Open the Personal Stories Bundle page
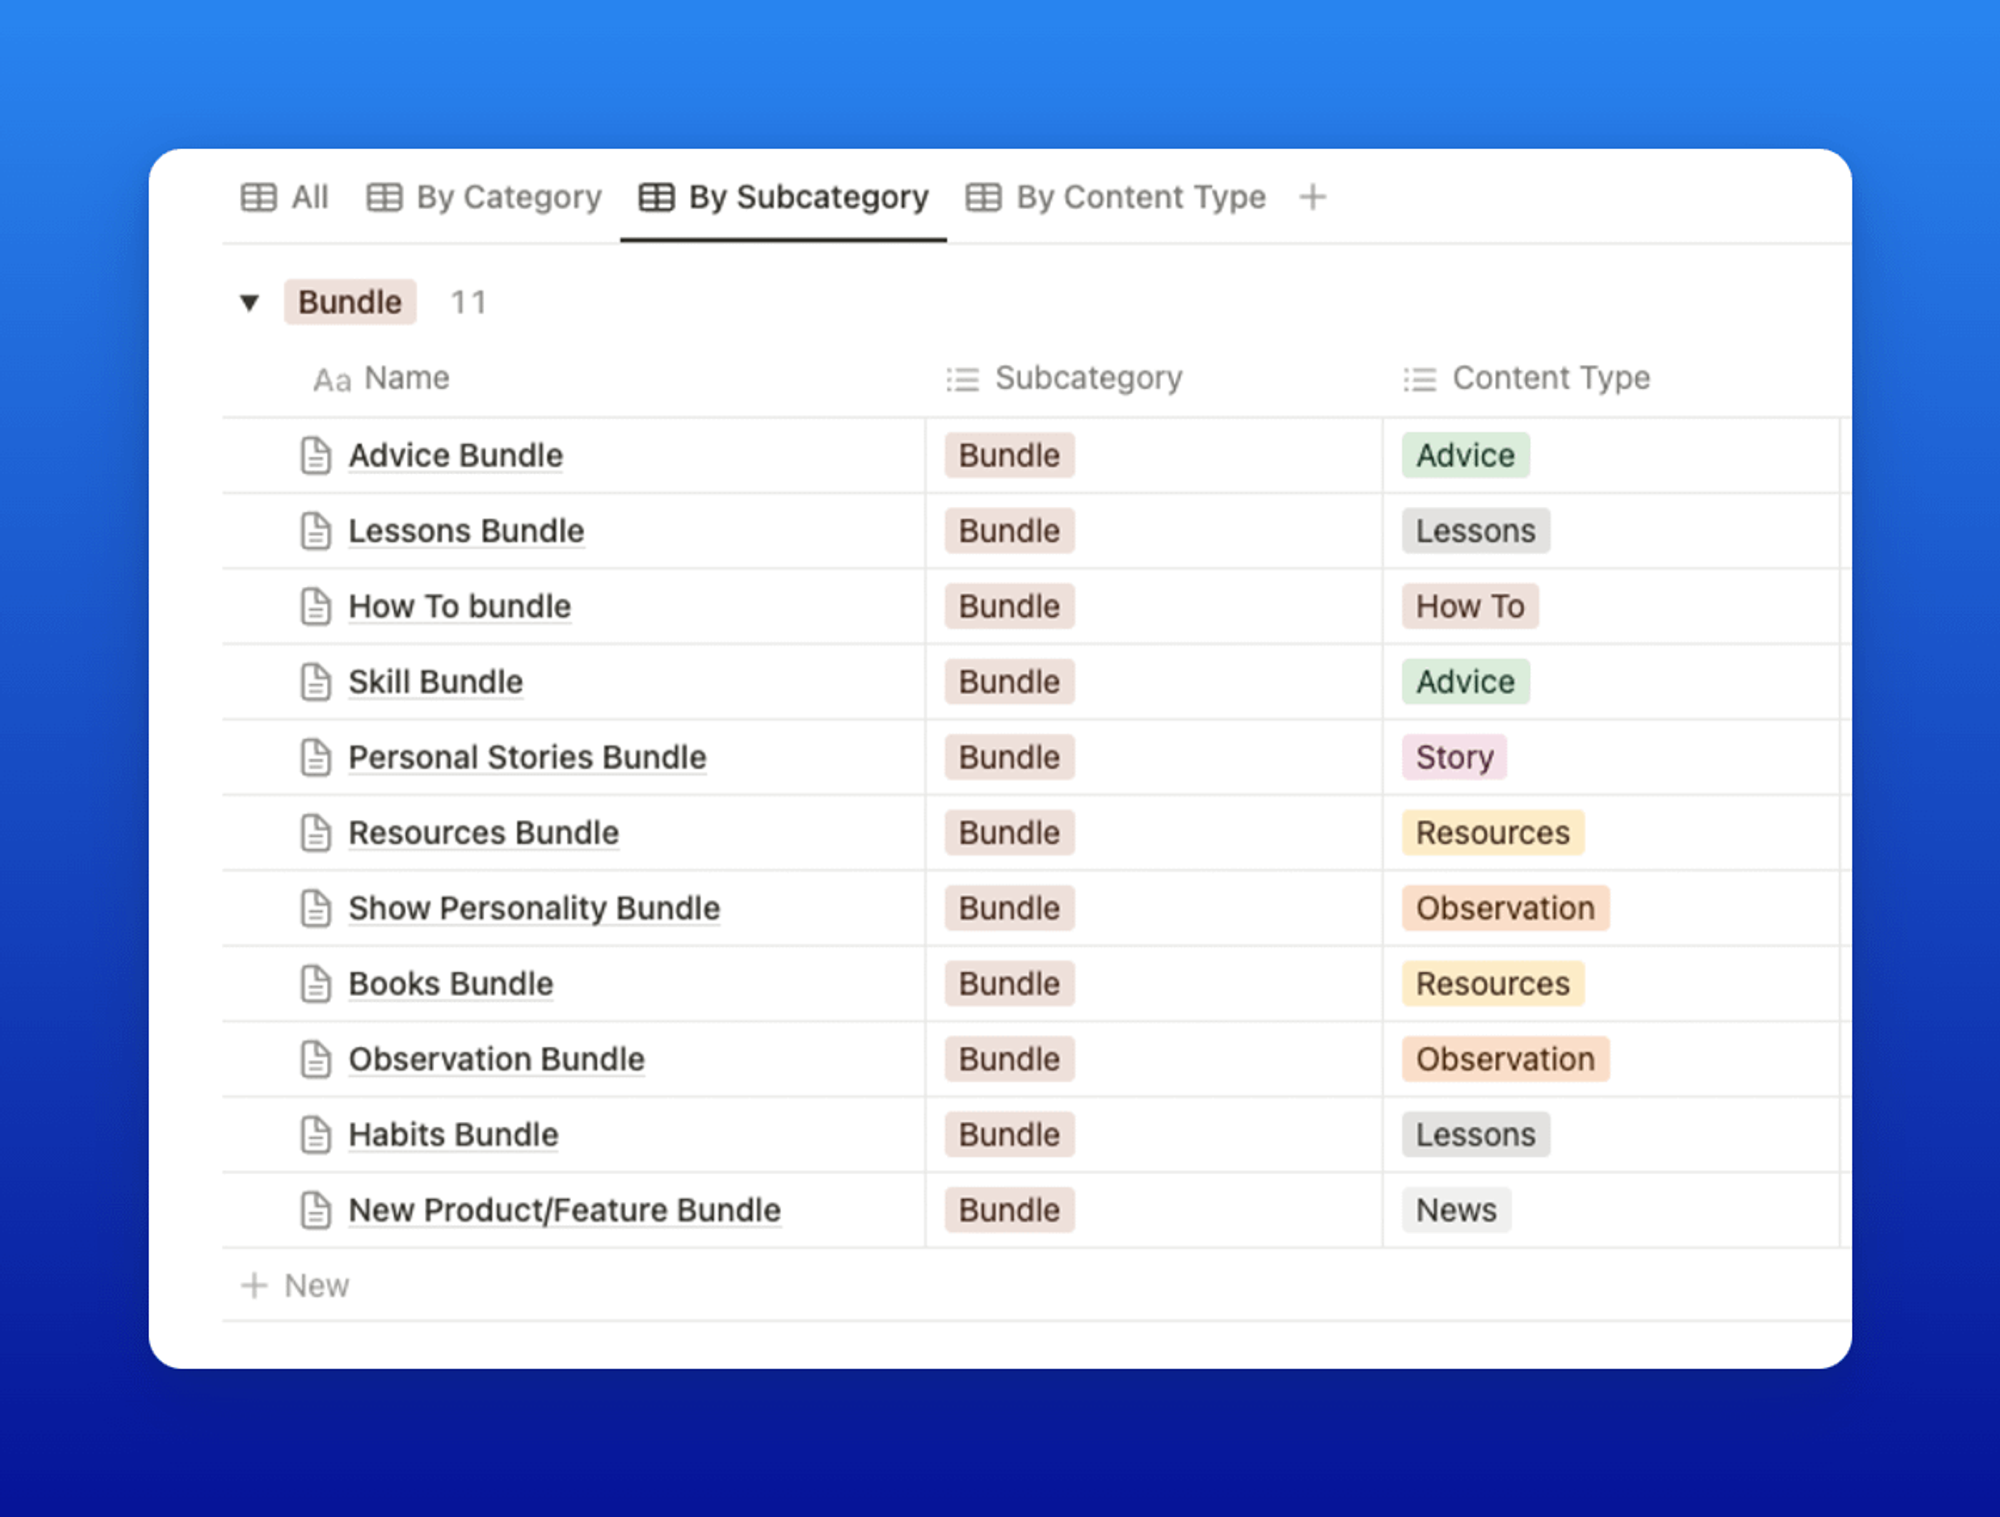Viewport: 2000px width, 1517px height. pos(527,757)
